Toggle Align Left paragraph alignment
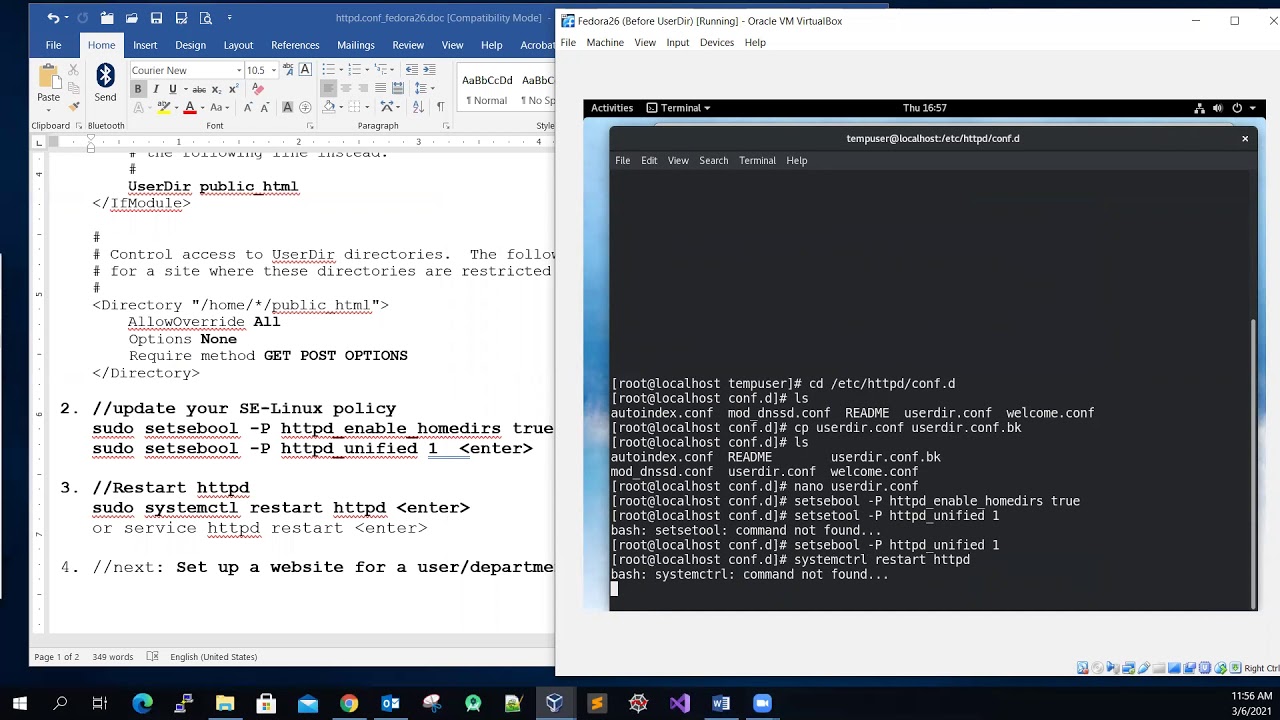This screenshot has height=720, width=1280. pos(328,89)
